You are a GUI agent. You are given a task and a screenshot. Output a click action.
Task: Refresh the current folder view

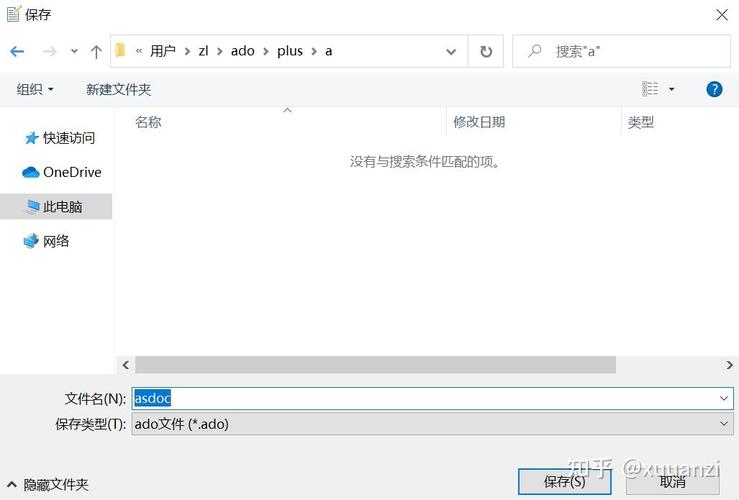click(486, 51)
